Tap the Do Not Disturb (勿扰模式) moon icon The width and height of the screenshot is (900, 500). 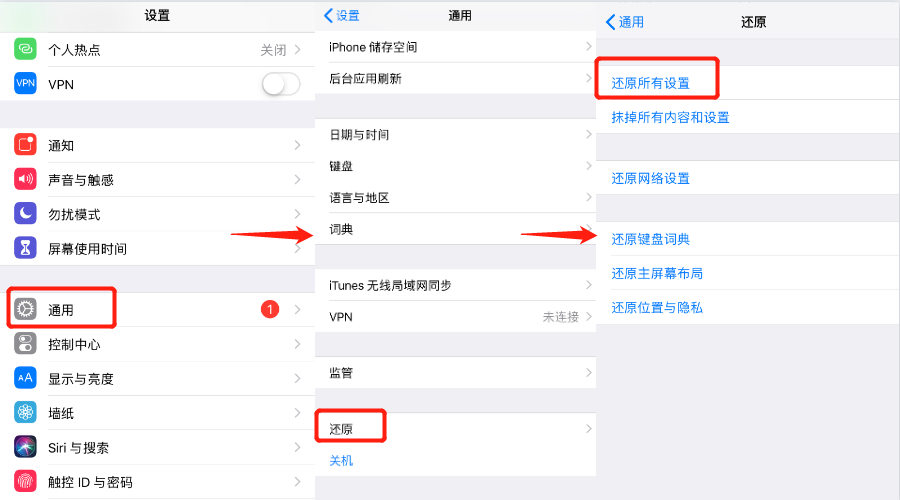pos(25,214)
